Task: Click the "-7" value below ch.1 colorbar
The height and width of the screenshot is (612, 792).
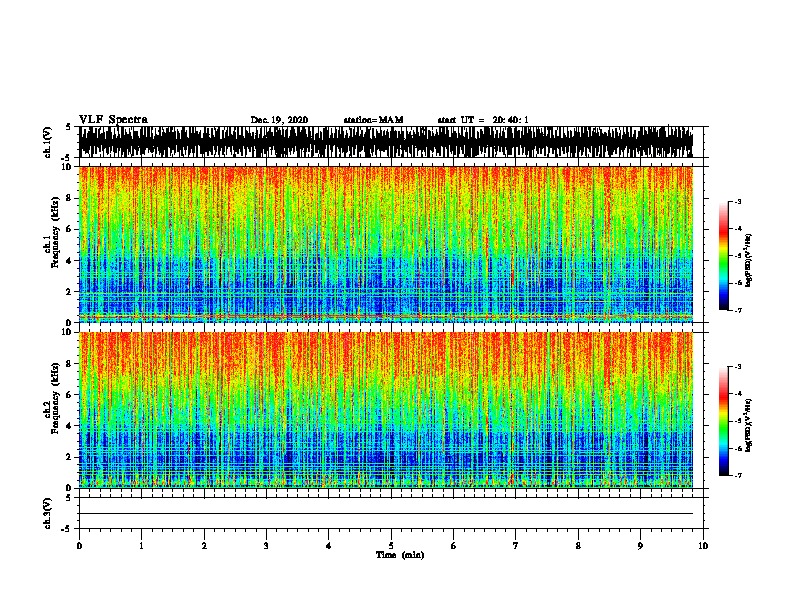Action: click(738, 310)
